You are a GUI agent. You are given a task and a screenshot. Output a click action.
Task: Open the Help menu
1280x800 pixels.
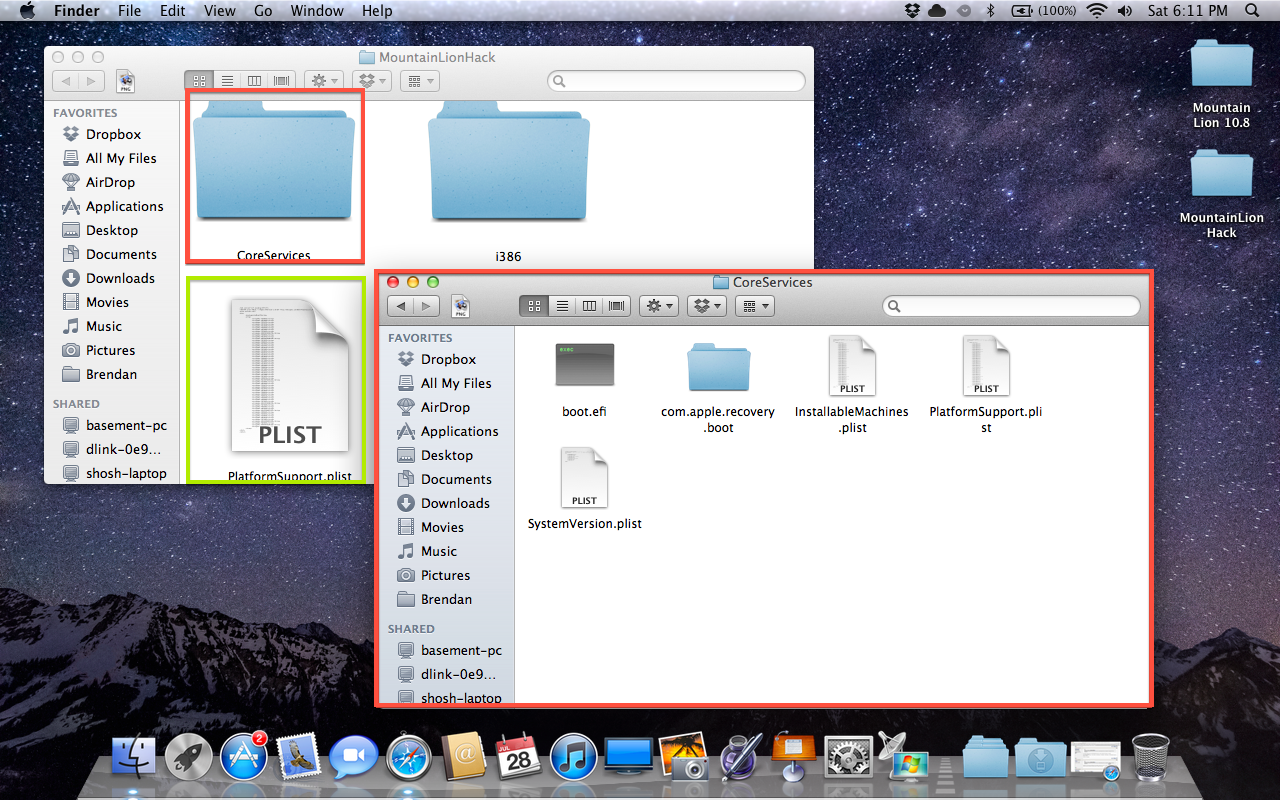click(377, 11)
